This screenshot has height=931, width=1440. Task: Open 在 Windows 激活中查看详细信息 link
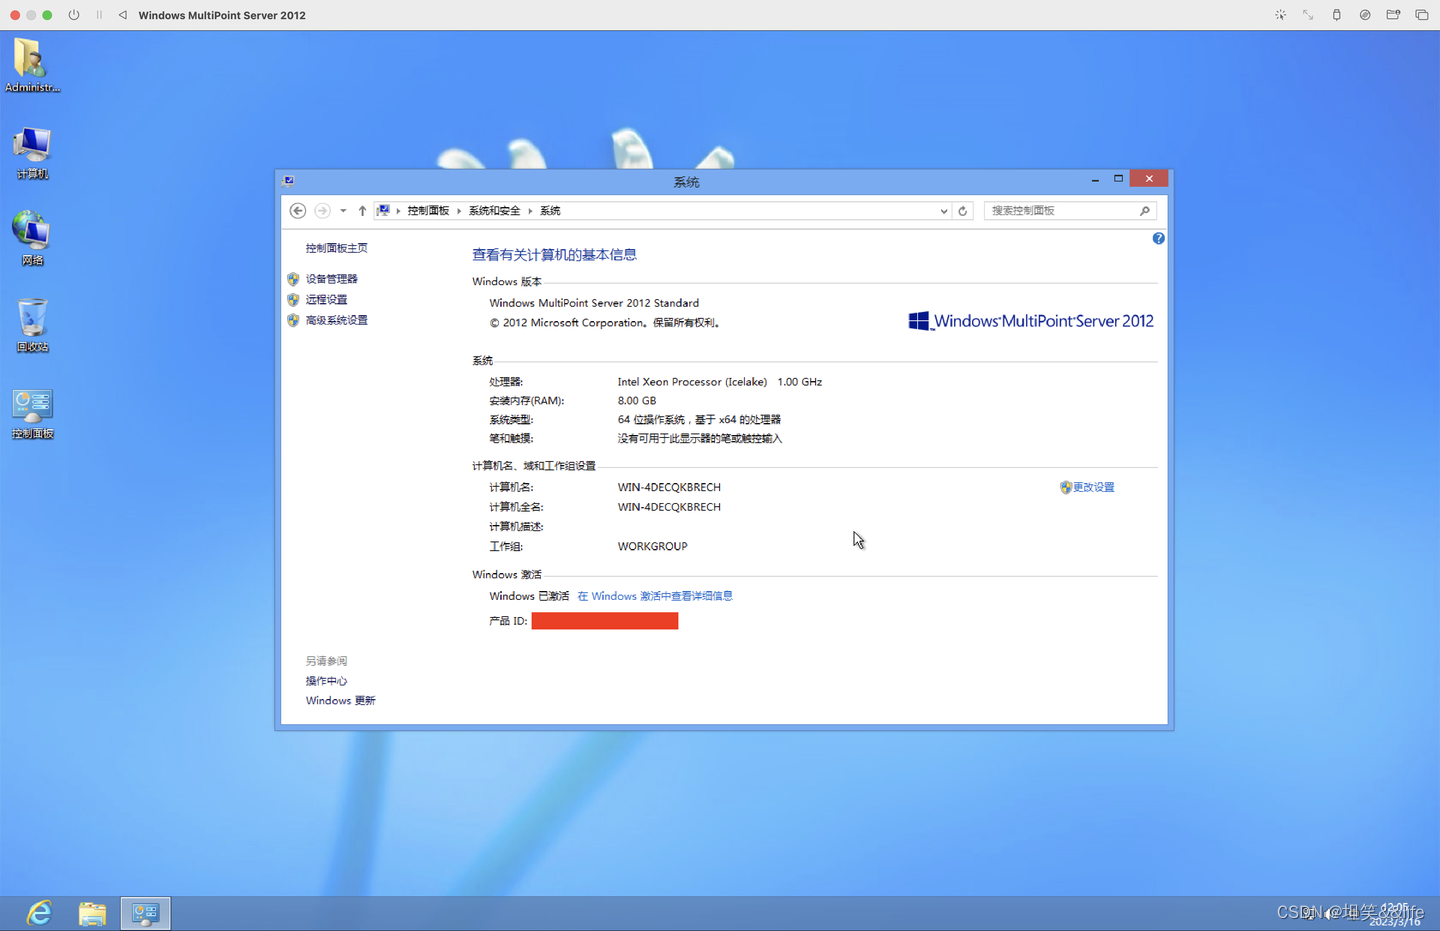tap(655, 596)
